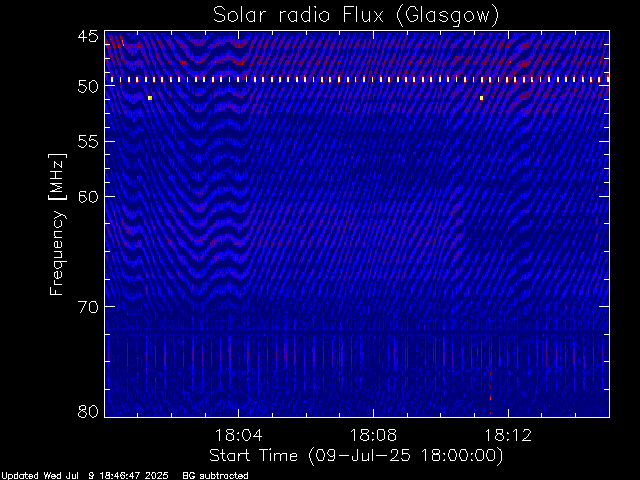Click the "80" frequency tick label

(88, 411)
